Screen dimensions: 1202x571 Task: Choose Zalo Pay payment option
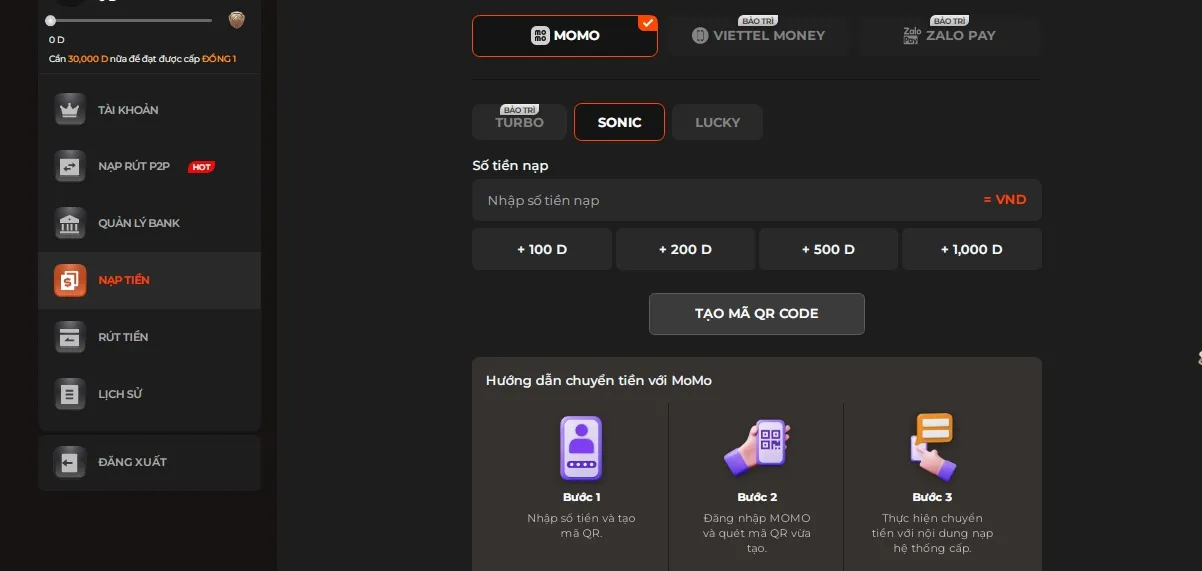pos(949,36)
